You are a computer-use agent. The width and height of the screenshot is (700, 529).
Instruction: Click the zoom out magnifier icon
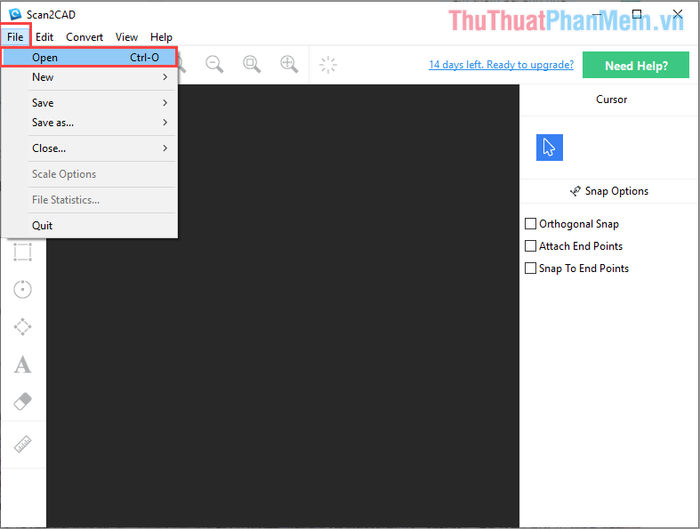click(215, 64)
